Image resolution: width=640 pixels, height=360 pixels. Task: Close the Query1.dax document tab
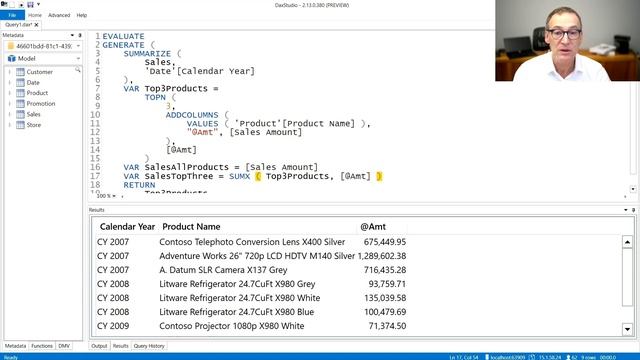[36, 25]
